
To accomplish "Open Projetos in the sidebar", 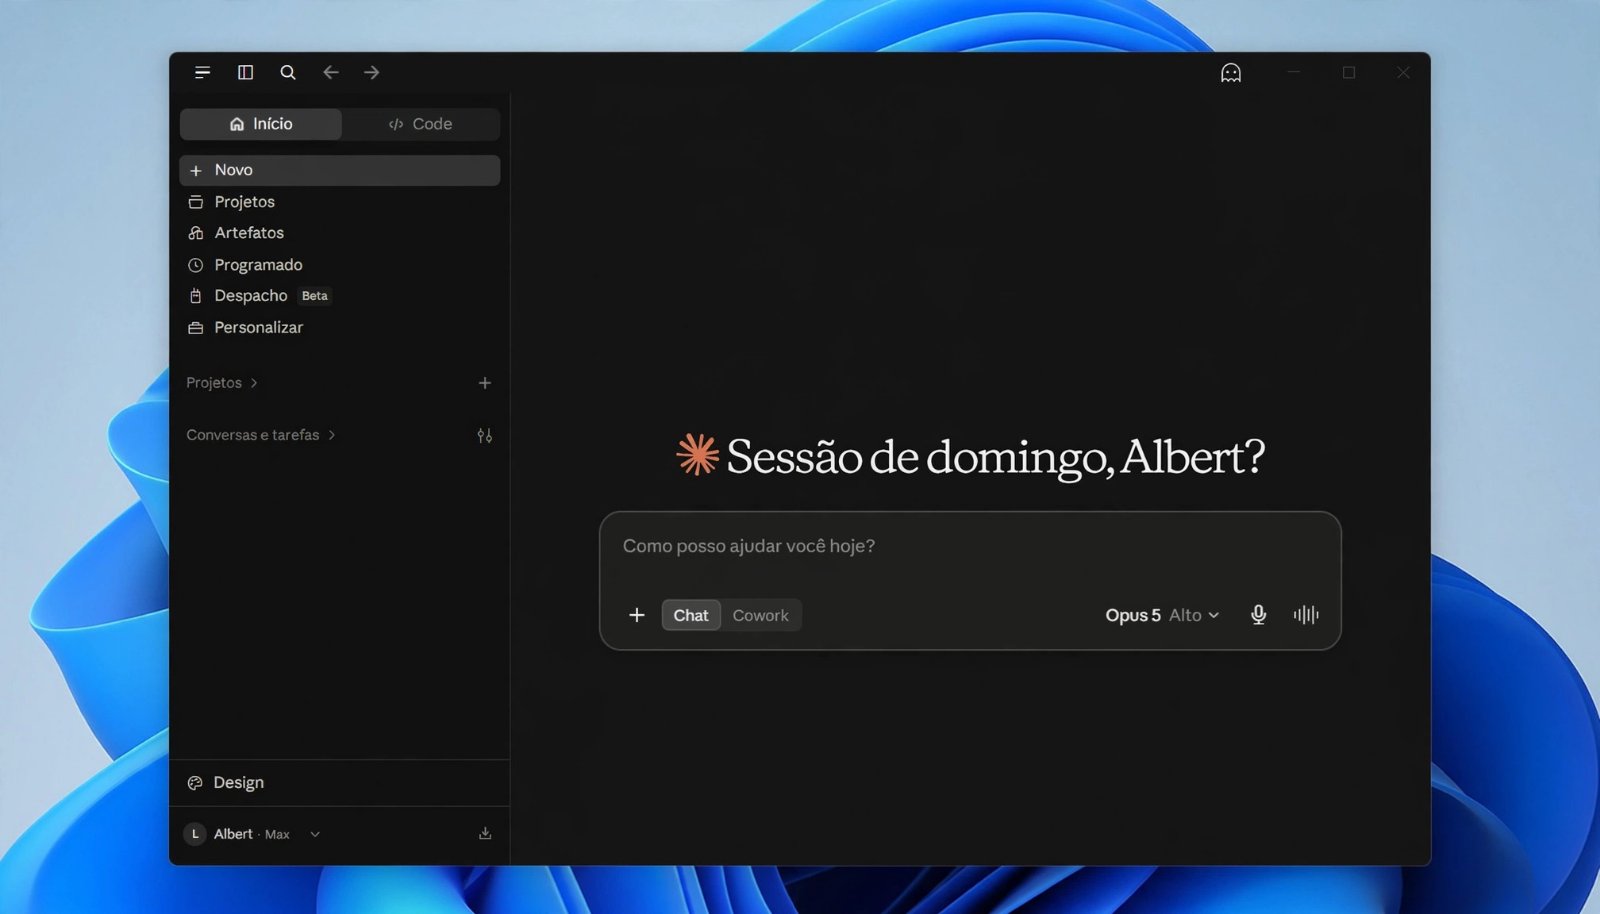I will point(340,202).
